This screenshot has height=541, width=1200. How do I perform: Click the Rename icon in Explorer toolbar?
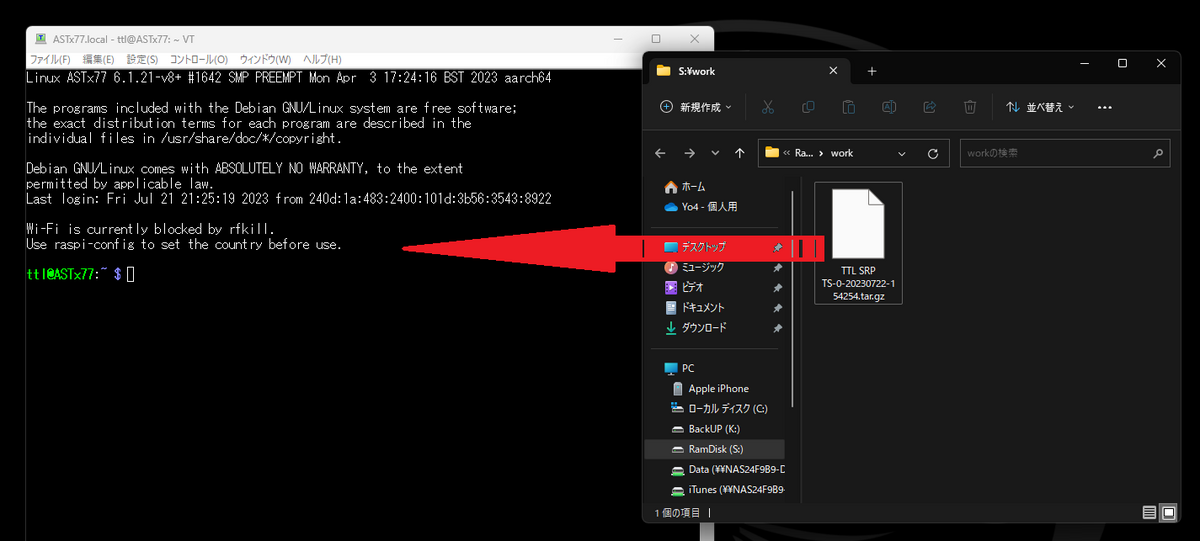tap(888, 107)
